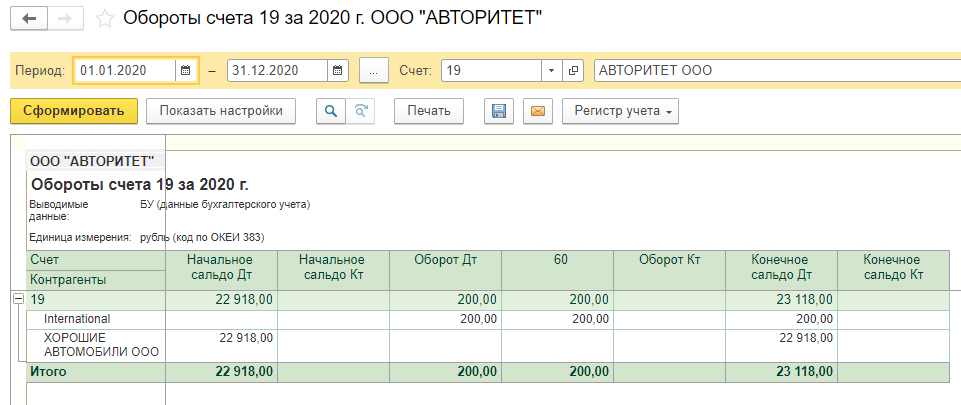
Task: Add report to favorites with star
Action: pos(104,19)
